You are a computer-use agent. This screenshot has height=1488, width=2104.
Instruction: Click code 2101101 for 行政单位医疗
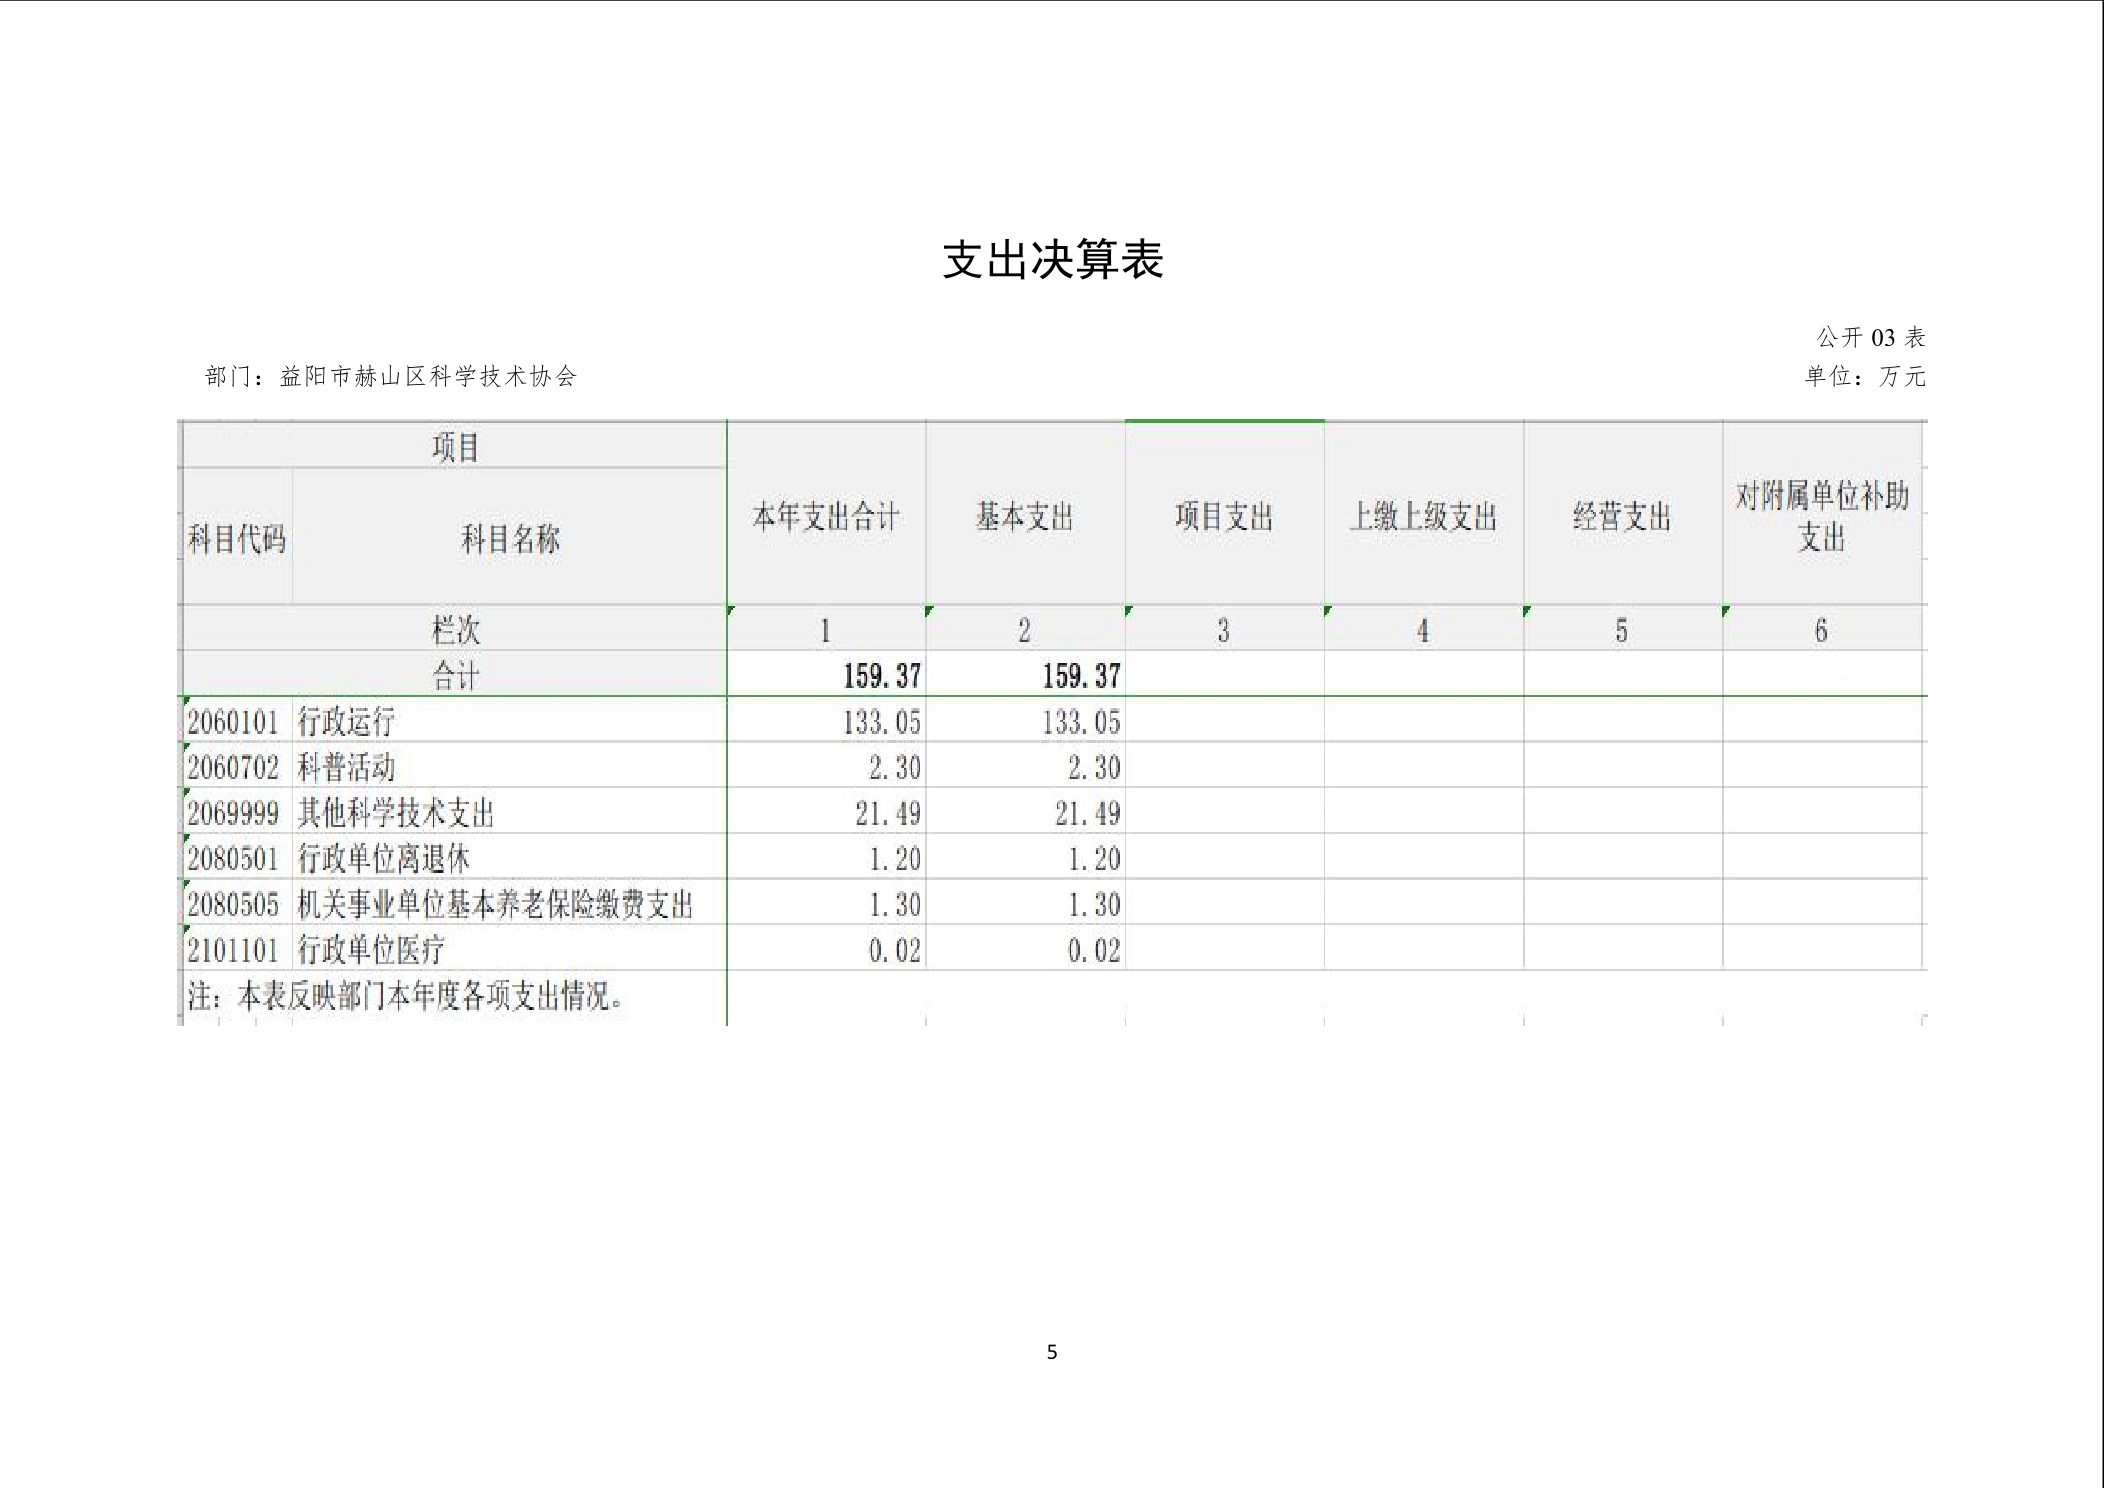[x=233, y=950]
